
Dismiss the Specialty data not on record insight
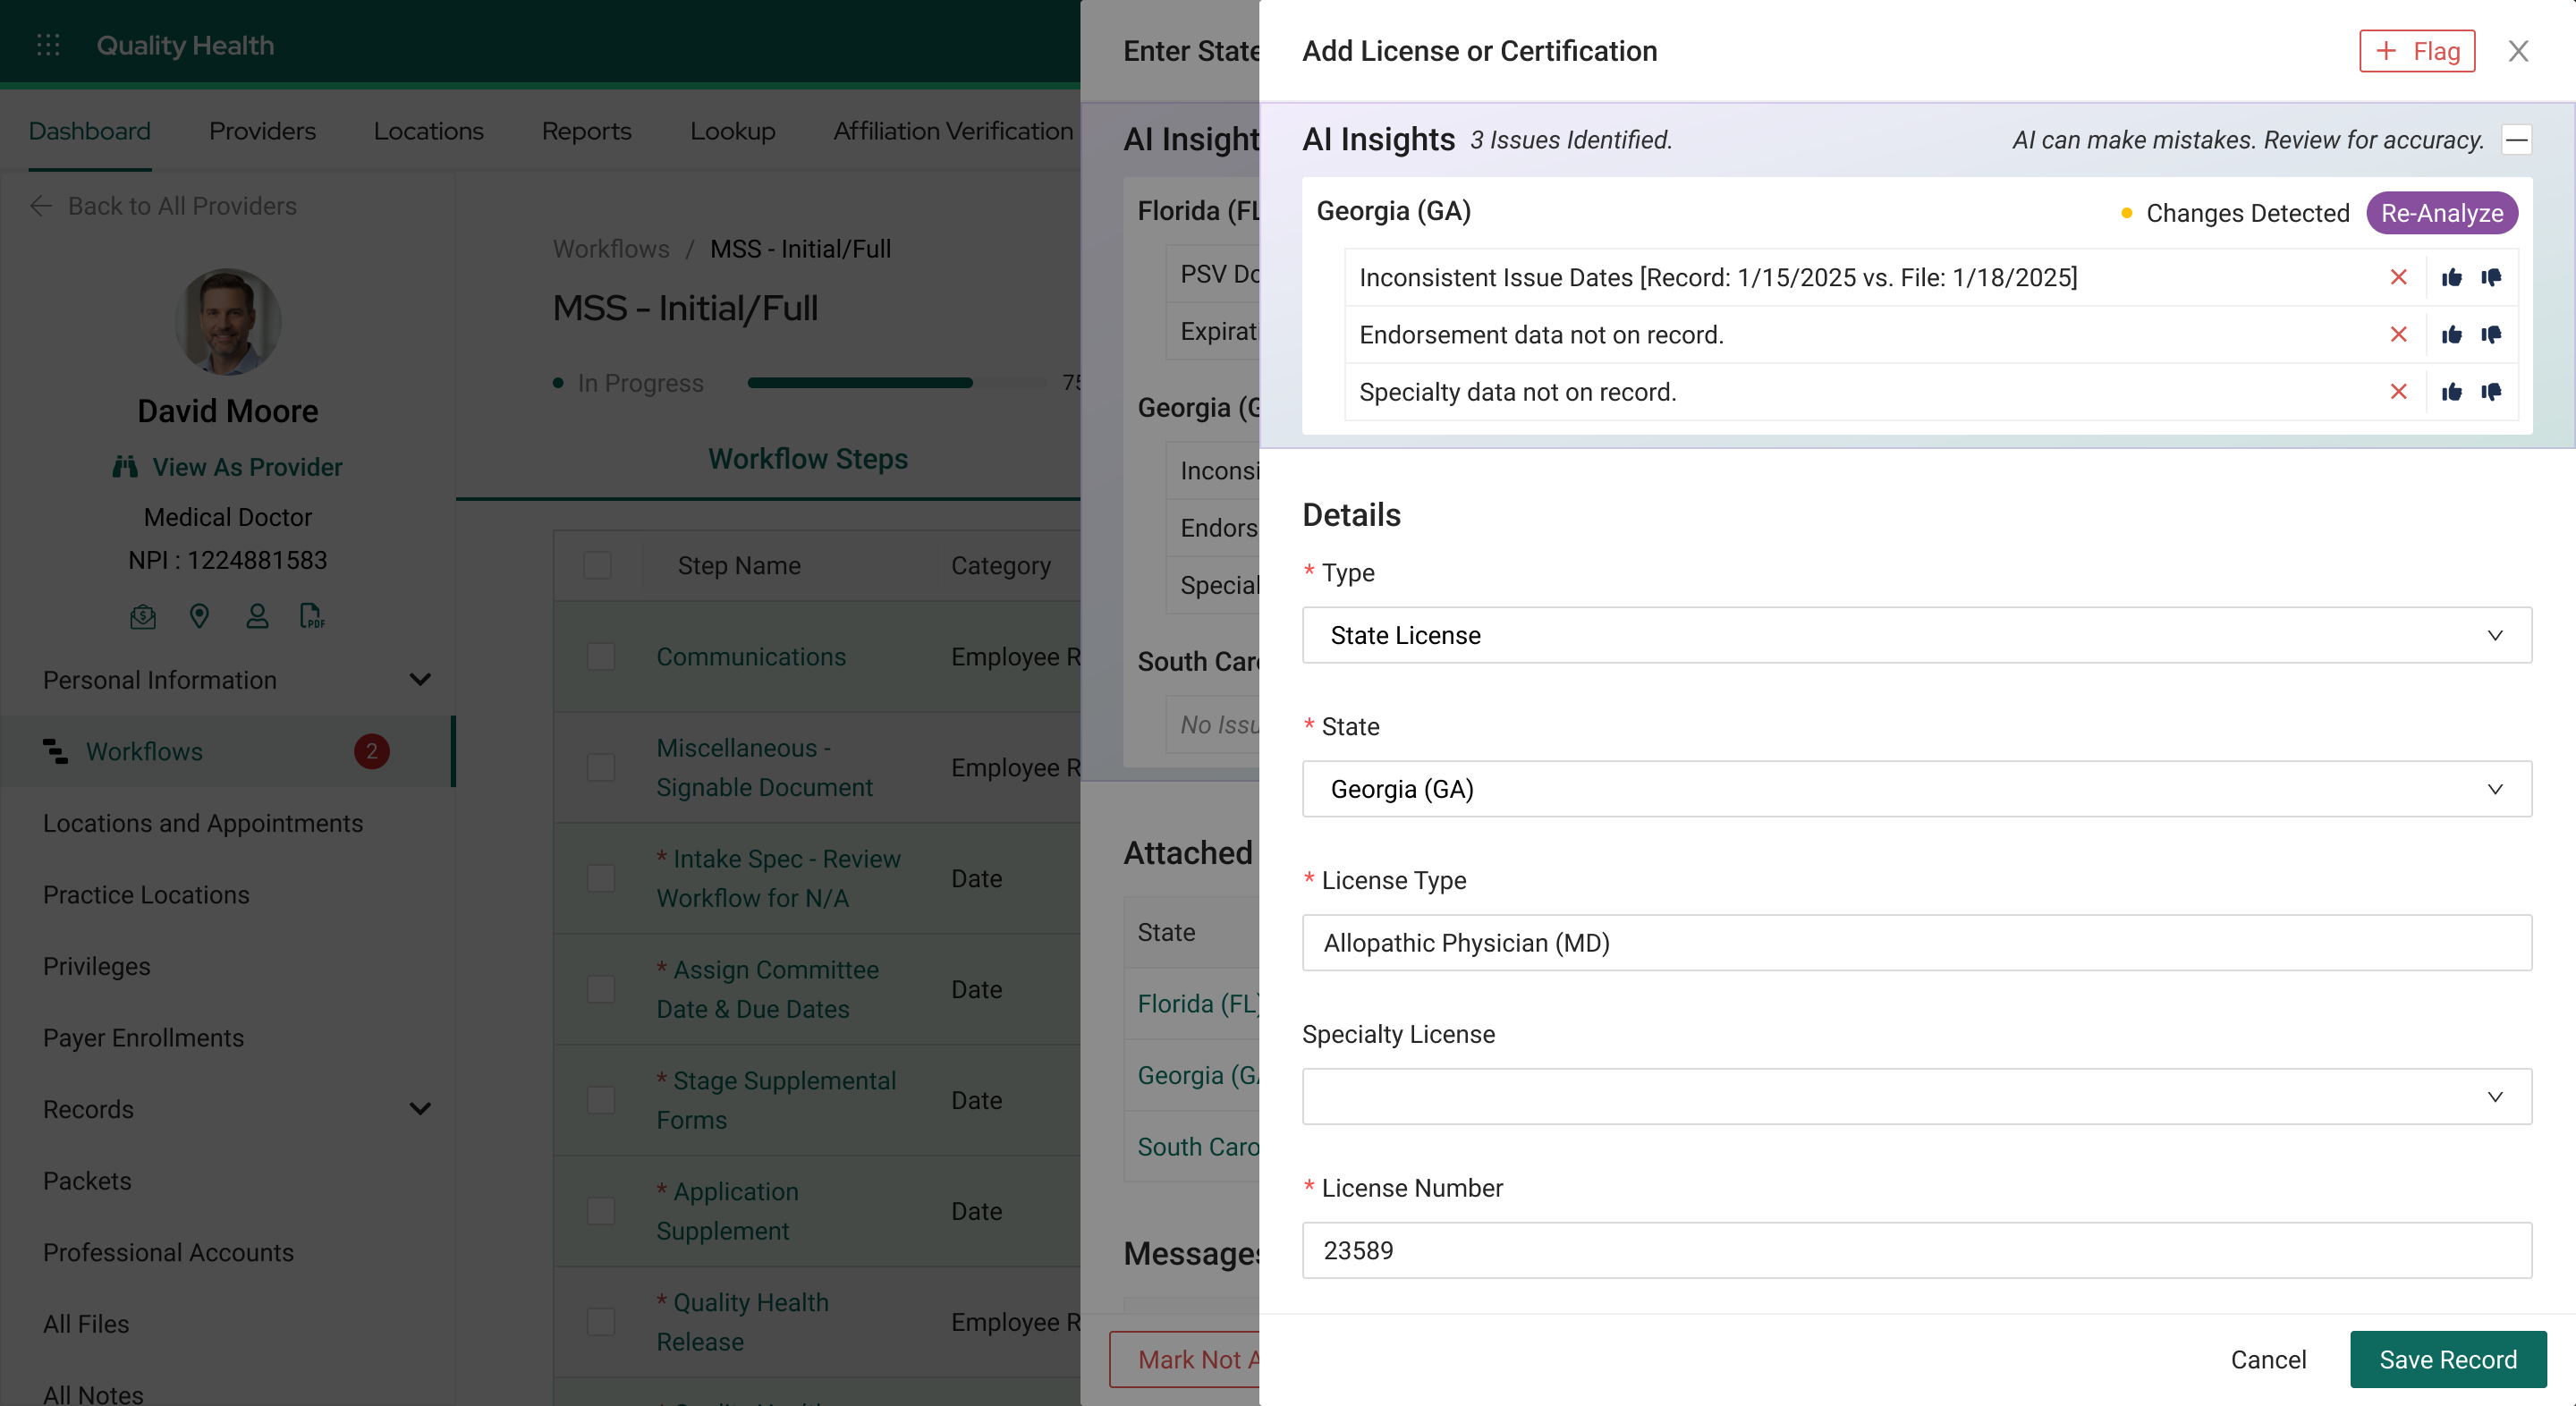pos(2398,391)
